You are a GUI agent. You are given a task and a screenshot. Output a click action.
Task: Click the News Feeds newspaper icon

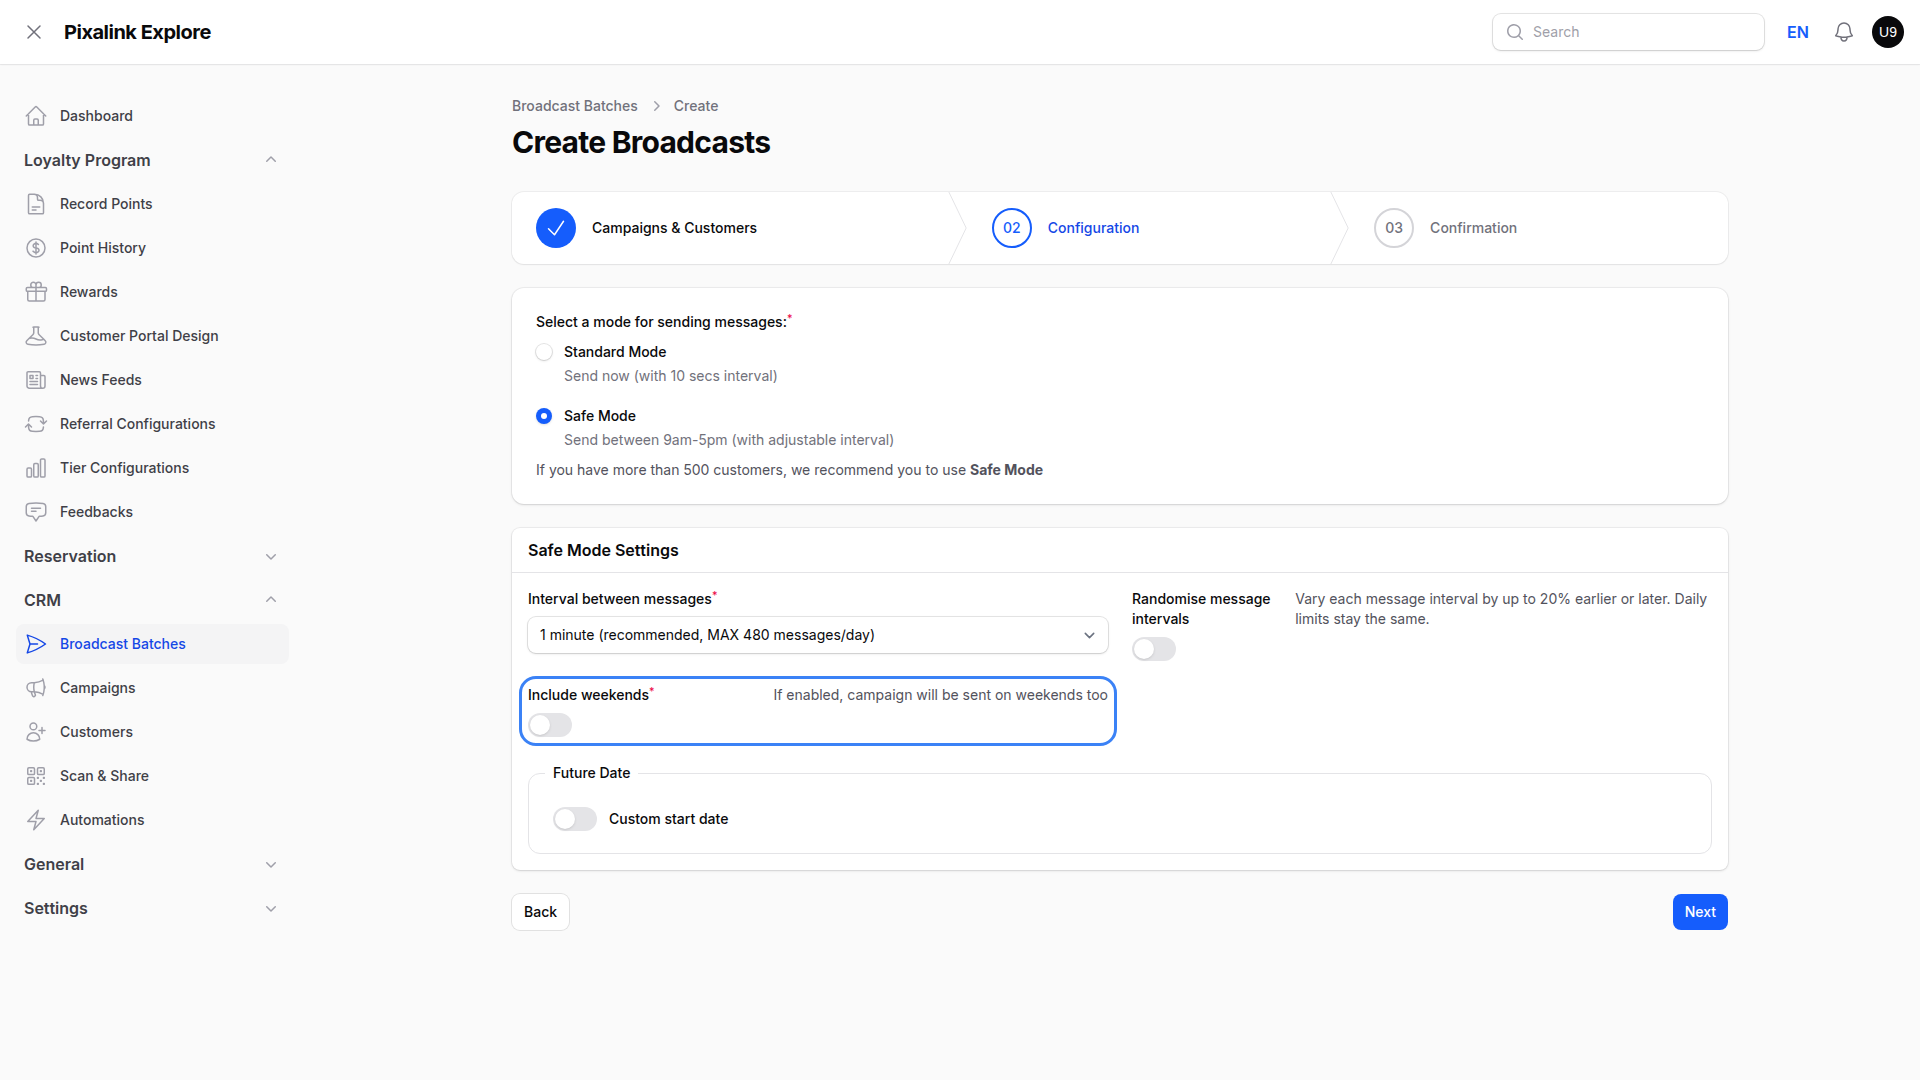(x=36, y=380)
